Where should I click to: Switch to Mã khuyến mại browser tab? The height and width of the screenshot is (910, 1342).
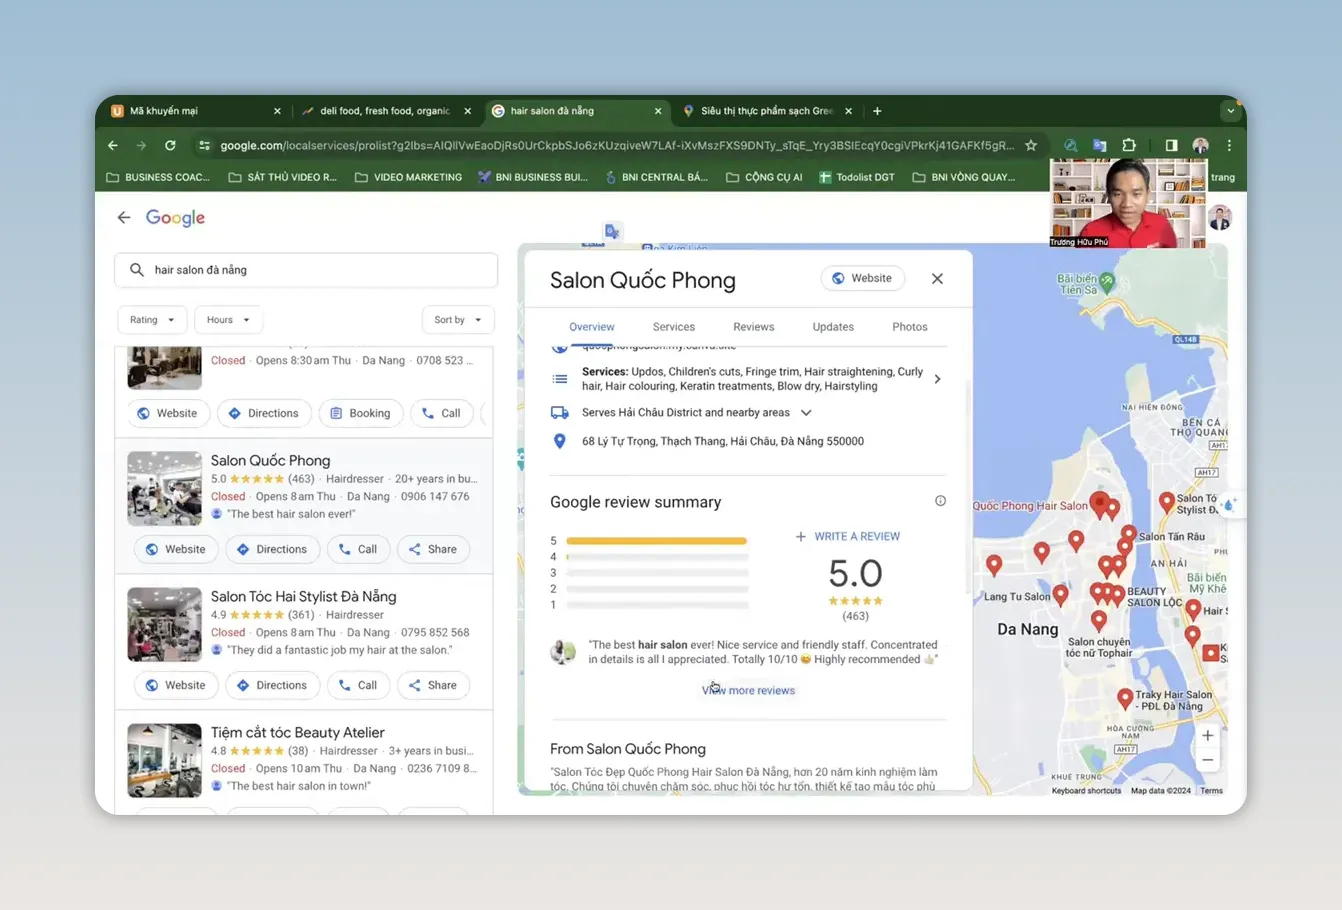pos(195,111)
